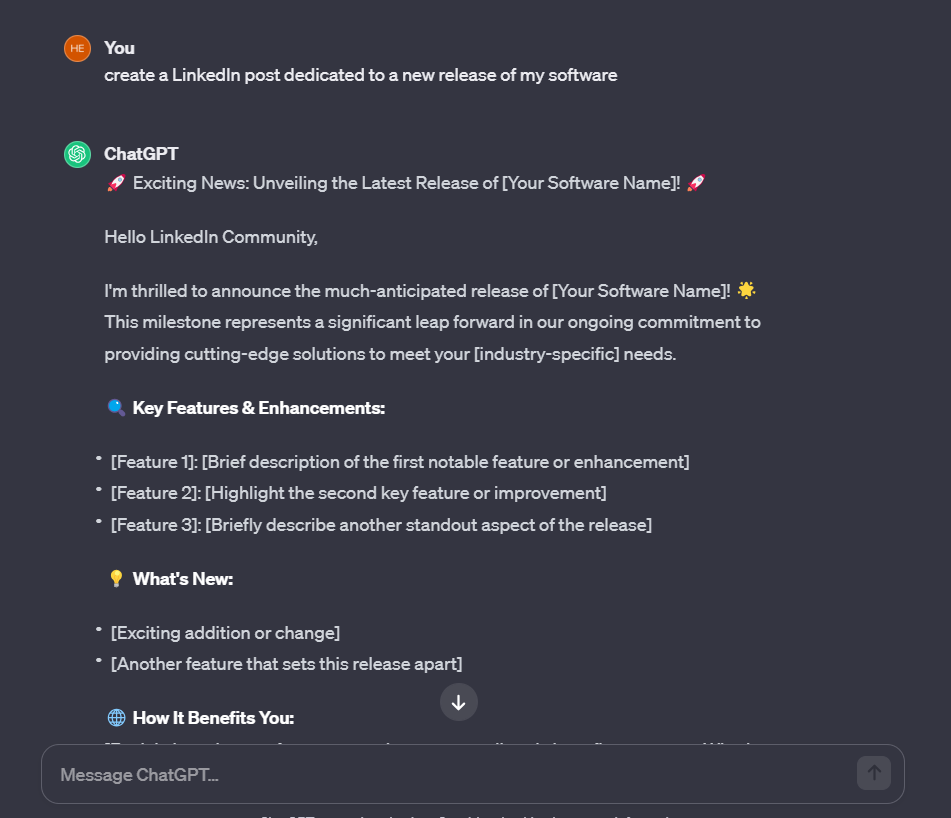
Task: Click the "What's New:" heading text
Action: pyautogui.click(x=183, y=579)
